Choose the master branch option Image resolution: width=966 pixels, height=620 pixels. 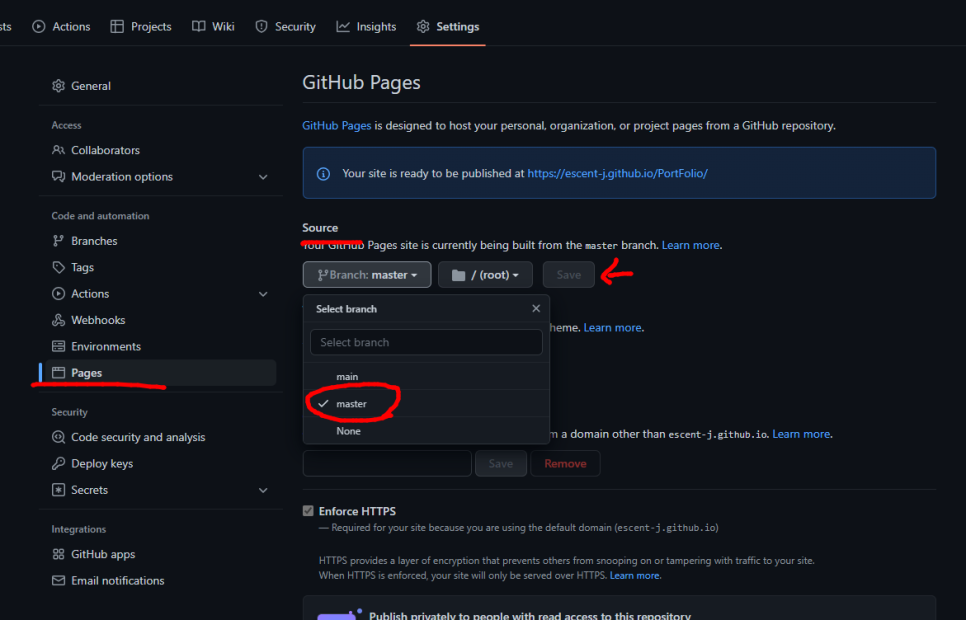426,404
